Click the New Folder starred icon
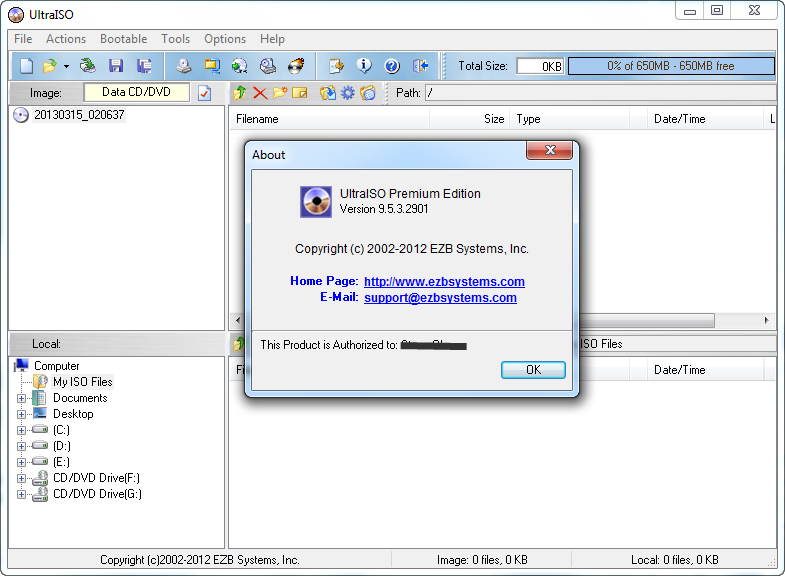 pos(280,92)
